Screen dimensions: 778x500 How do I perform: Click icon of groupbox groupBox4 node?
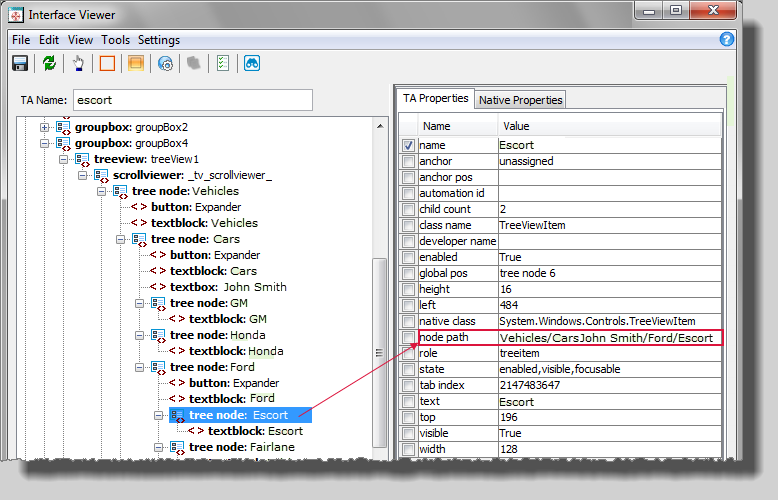coord(64,144)
